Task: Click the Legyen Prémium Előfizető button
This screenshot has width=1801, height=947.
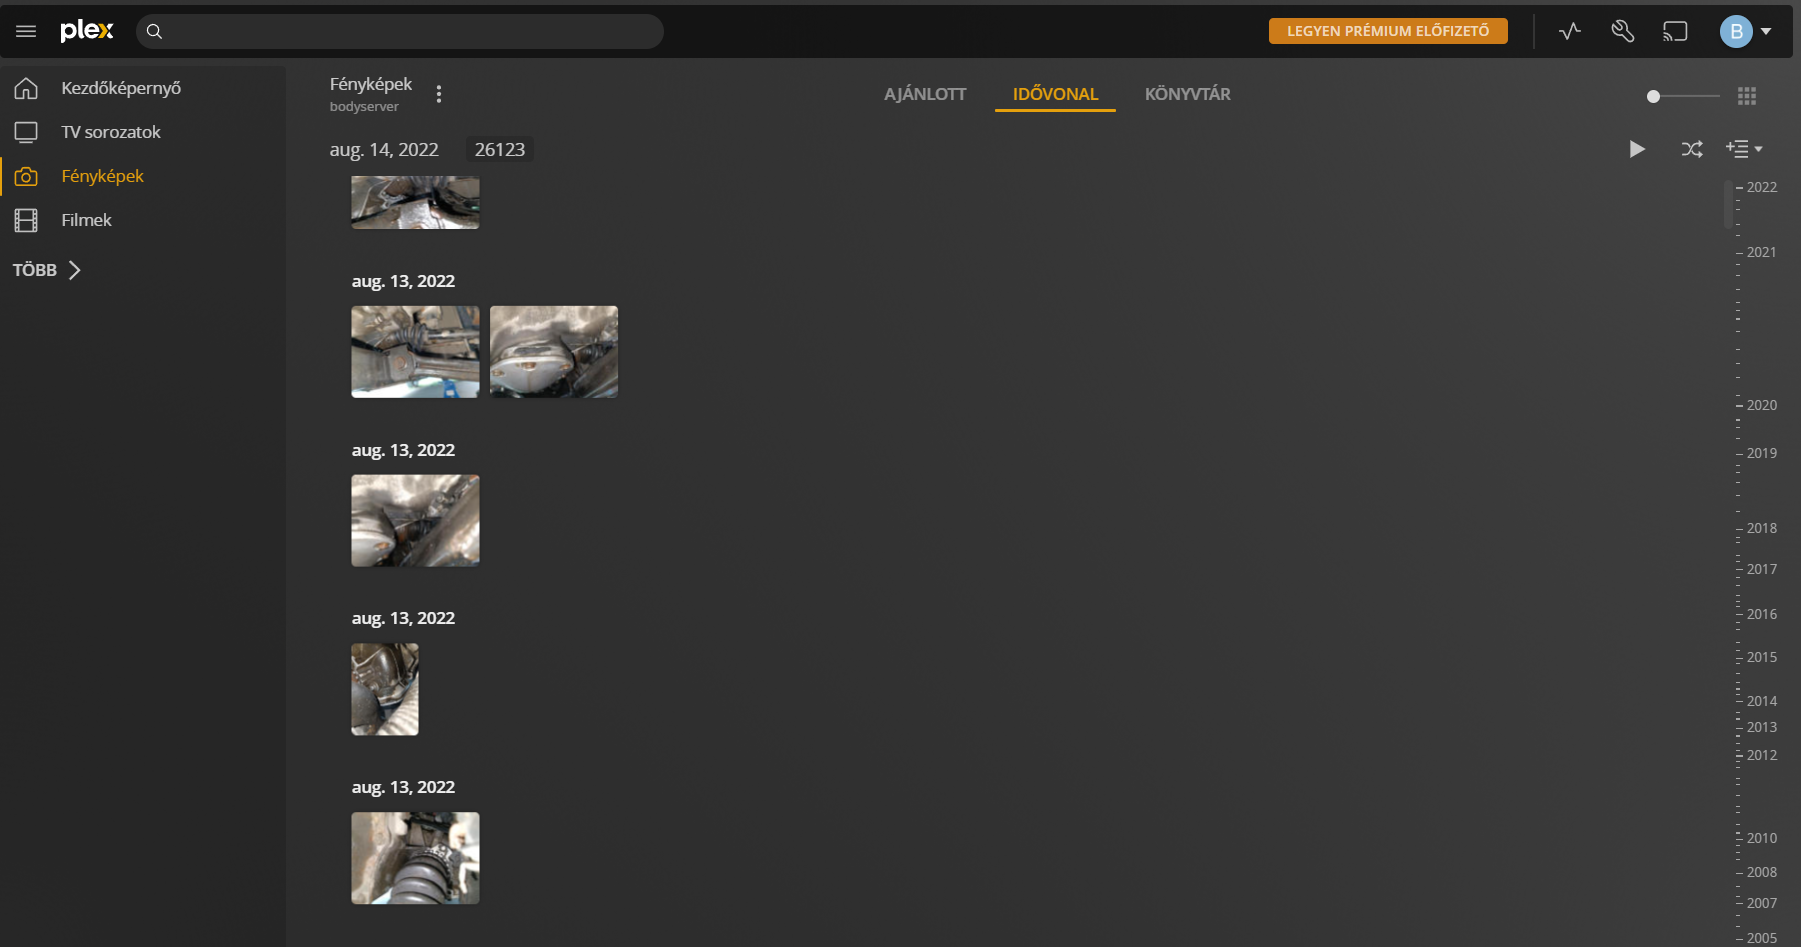Action: click(1388, 31)
